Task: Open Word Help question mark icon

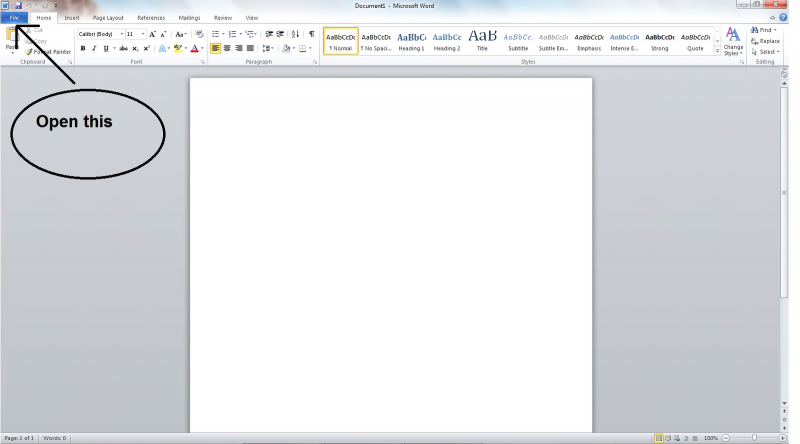Action: coord(782,18)
